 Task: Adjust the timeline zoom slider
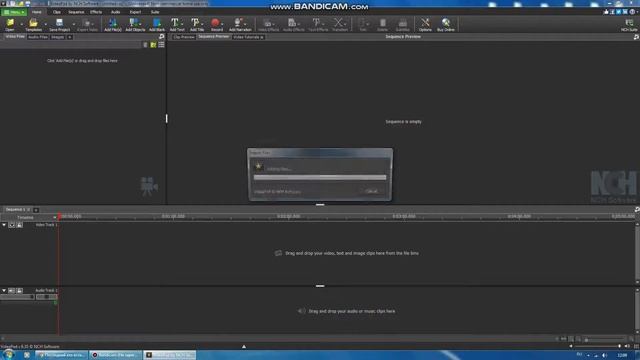pyautogui.click(x=605, y=339)
